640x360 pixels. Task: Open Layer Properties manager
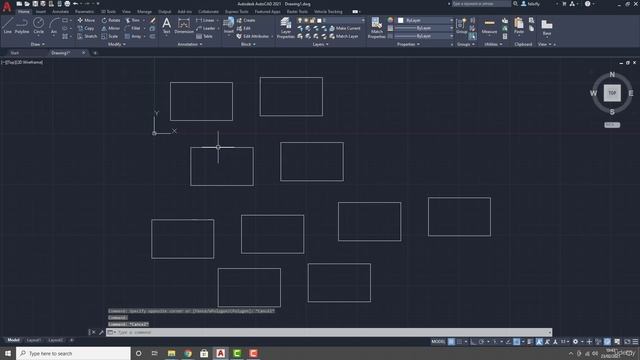pyautogui.click(x=286, y=28)
